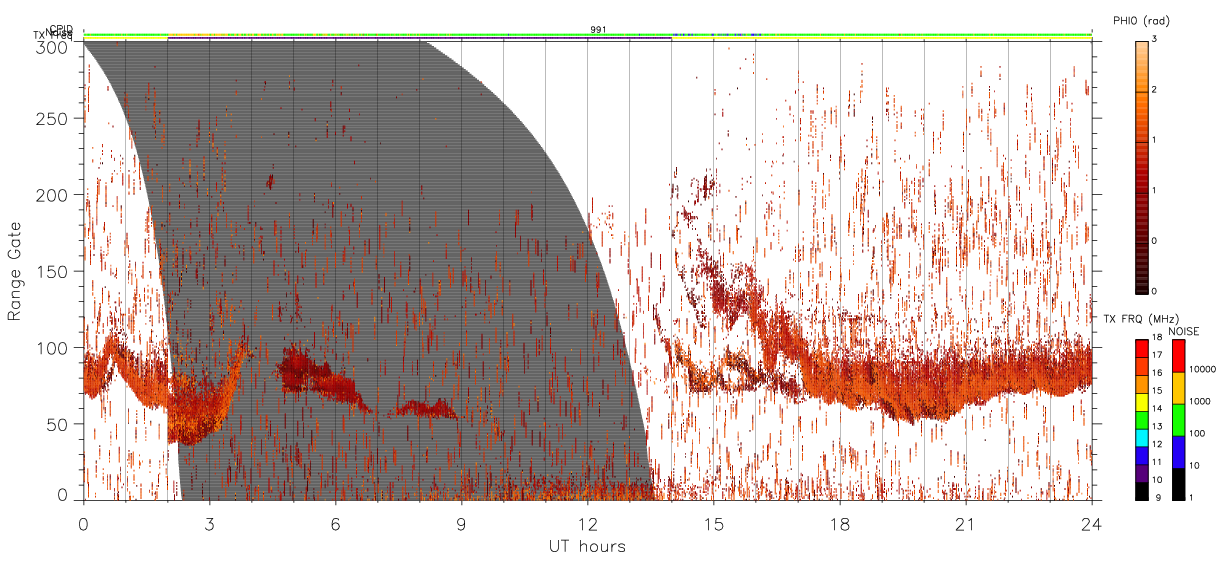Click x-axis tick label '3' UT hours

209,524
